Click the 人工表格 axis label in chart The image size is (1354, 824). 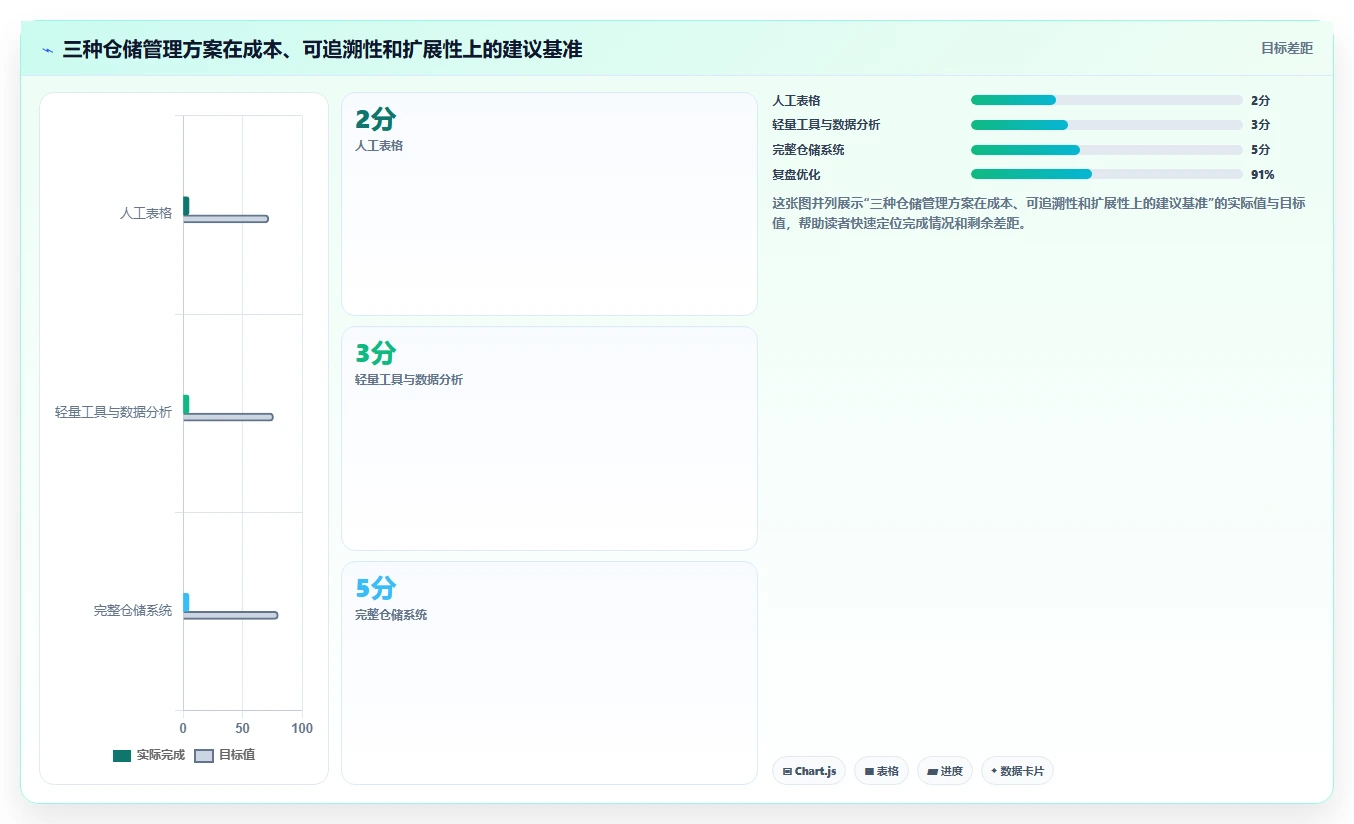[x=146, y=213]
